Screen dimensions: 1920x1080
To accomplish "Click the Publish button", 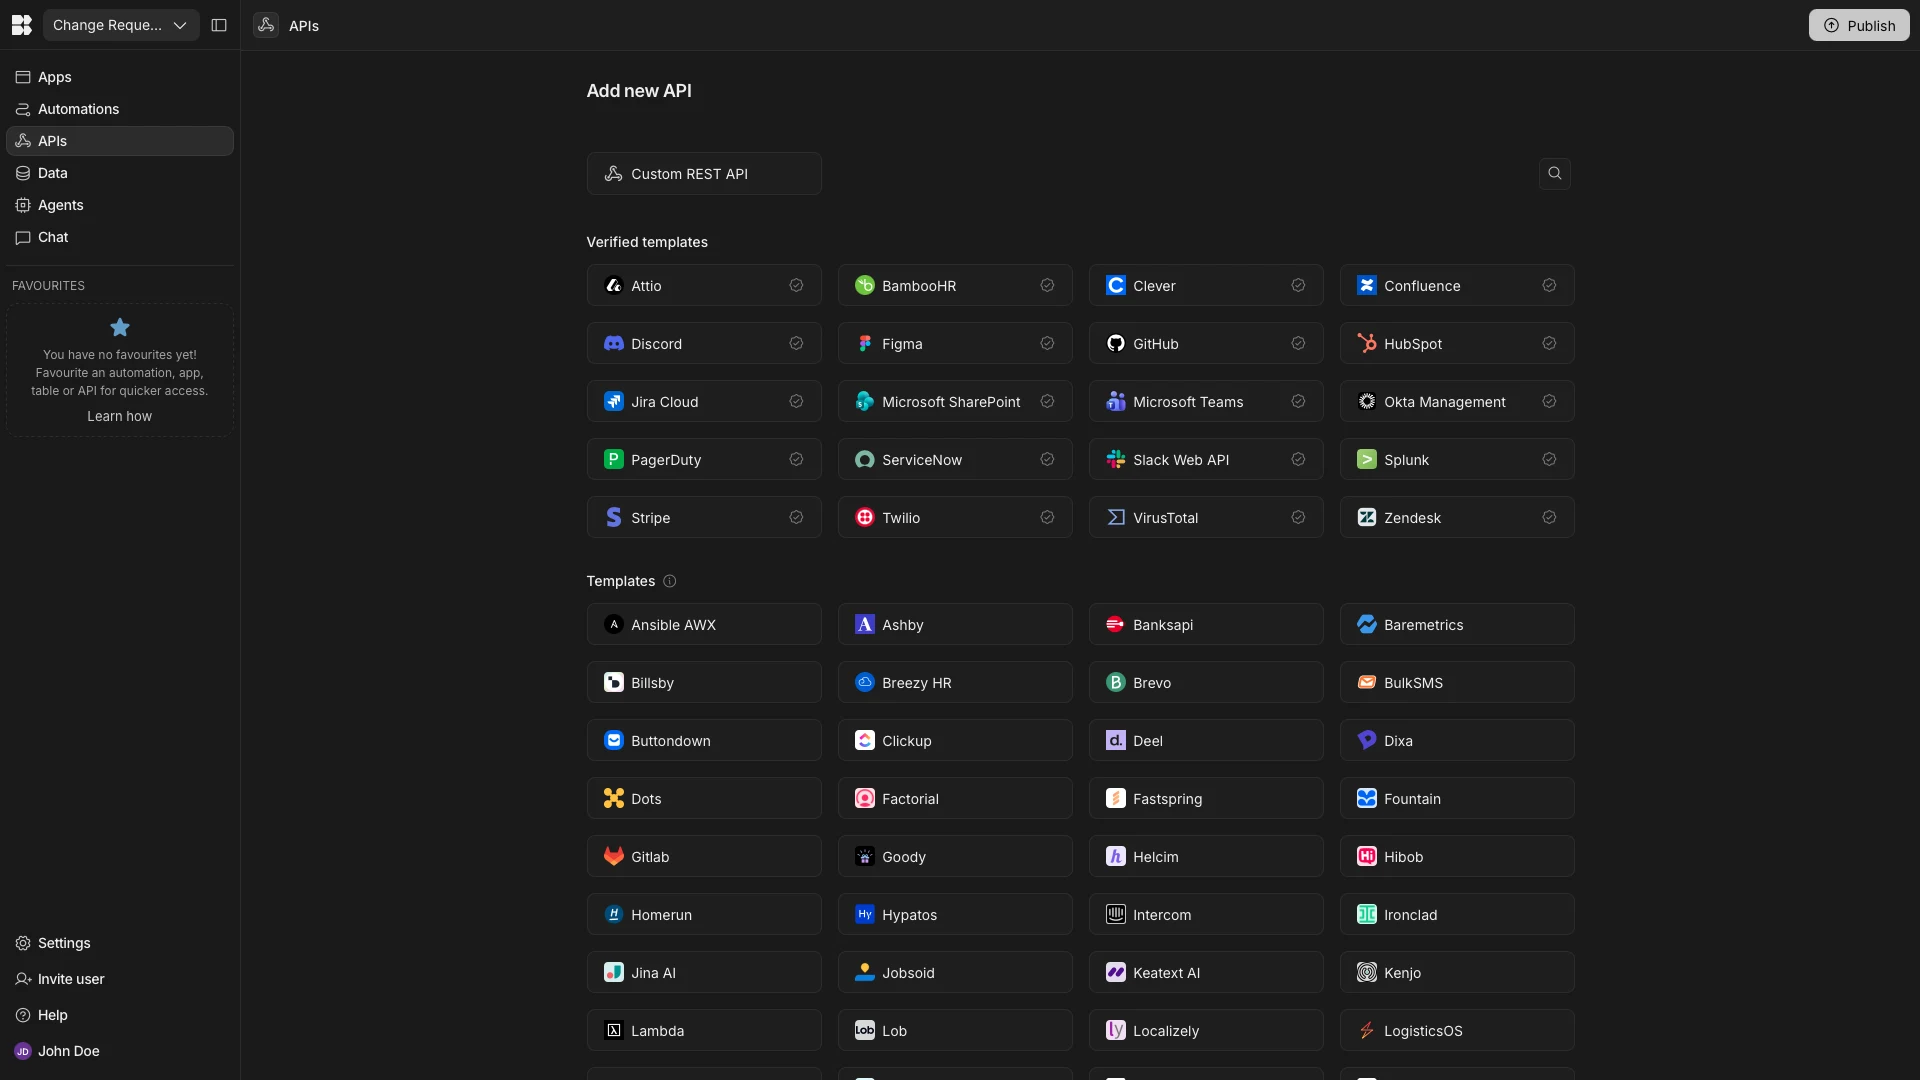I will (1860, 25).
